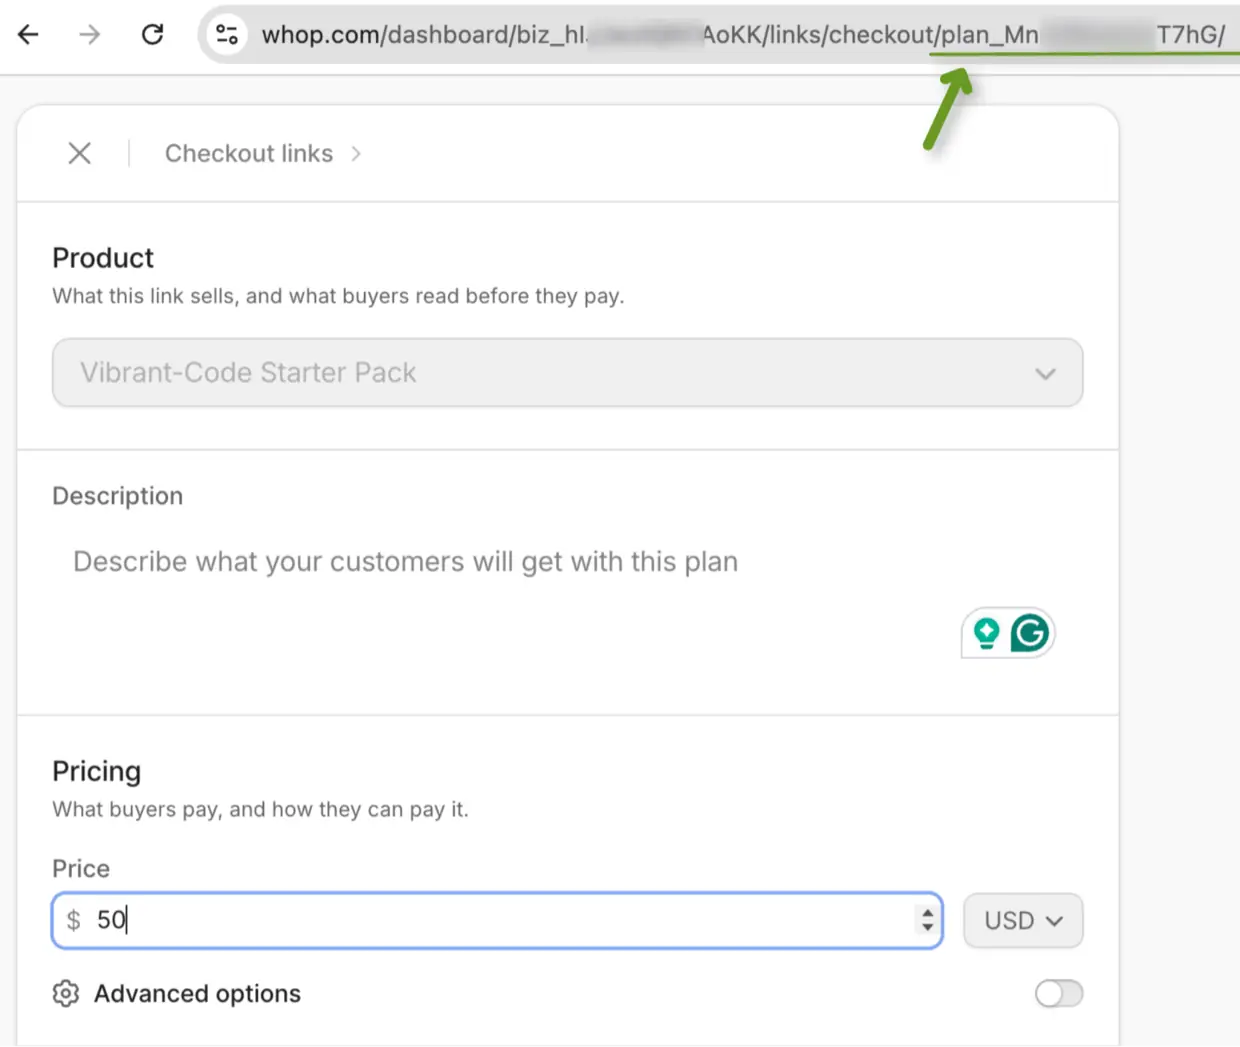
Task: Click the green lightbulb suggestion icon
Action: click(x=986, y=633)
